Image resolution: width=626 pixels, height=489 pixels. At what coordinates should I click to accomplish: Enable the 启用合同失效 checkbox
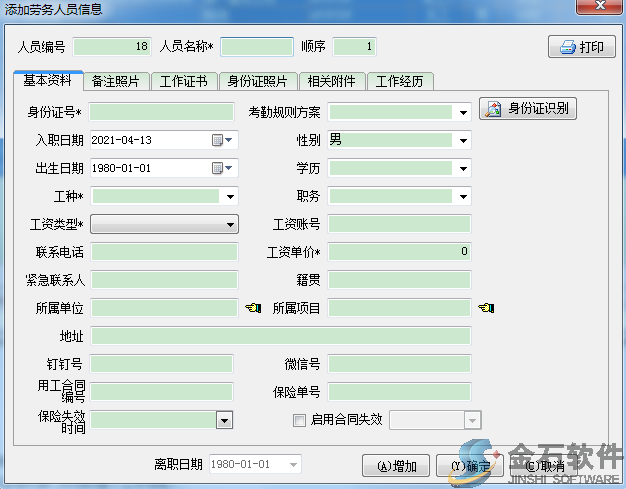tap(299, 420)
